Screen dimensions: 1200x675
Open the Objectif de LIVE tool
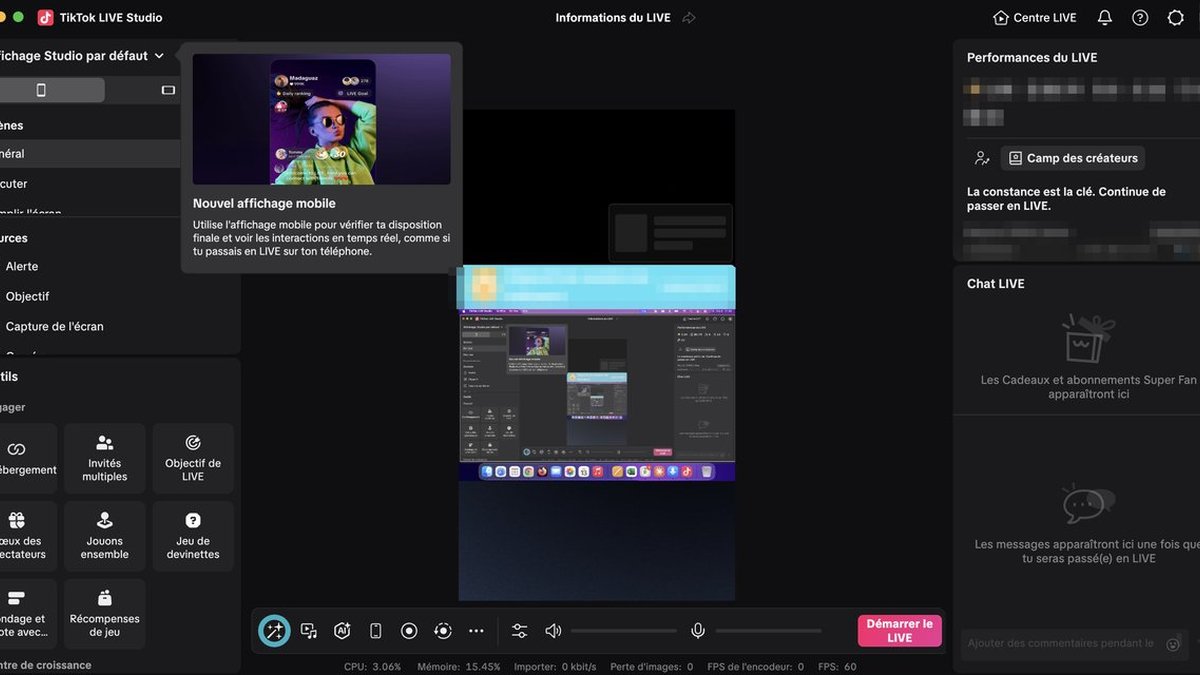pyautogui.click(x=193, y=458)
